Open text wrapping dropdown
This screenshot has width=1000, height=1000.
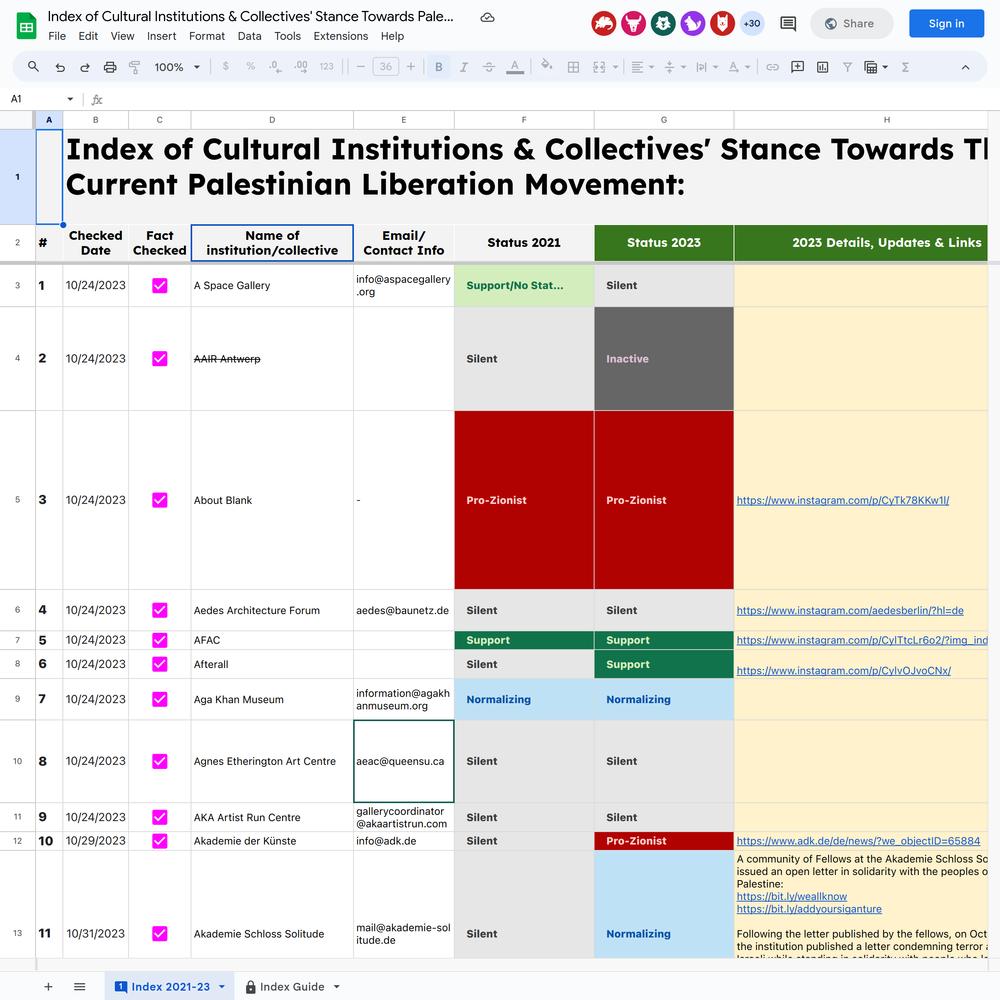click(x=707, y=67)
